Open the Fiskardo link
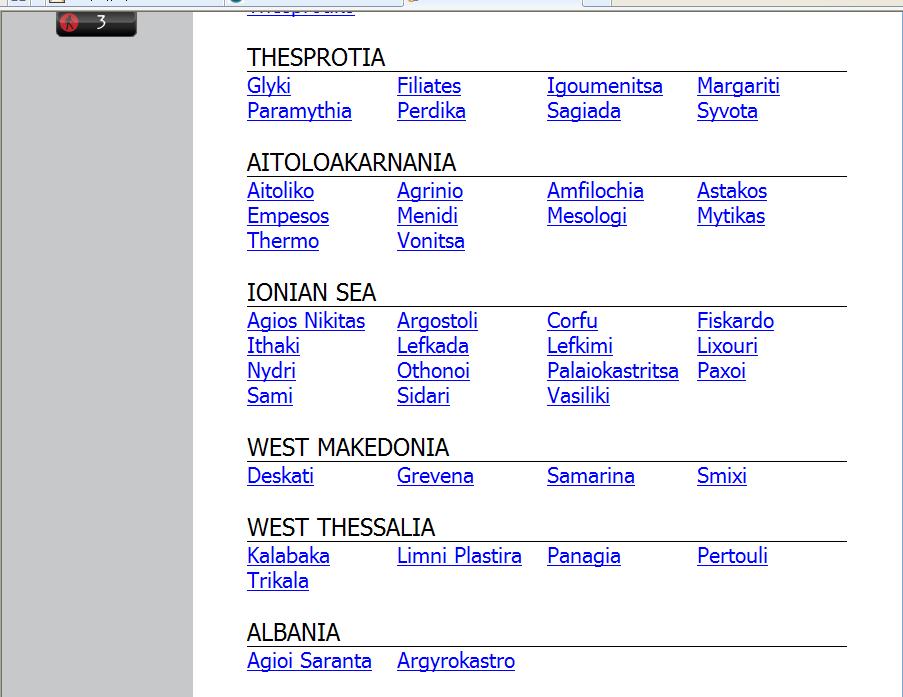903x697 pixels. tap(735, 321)
